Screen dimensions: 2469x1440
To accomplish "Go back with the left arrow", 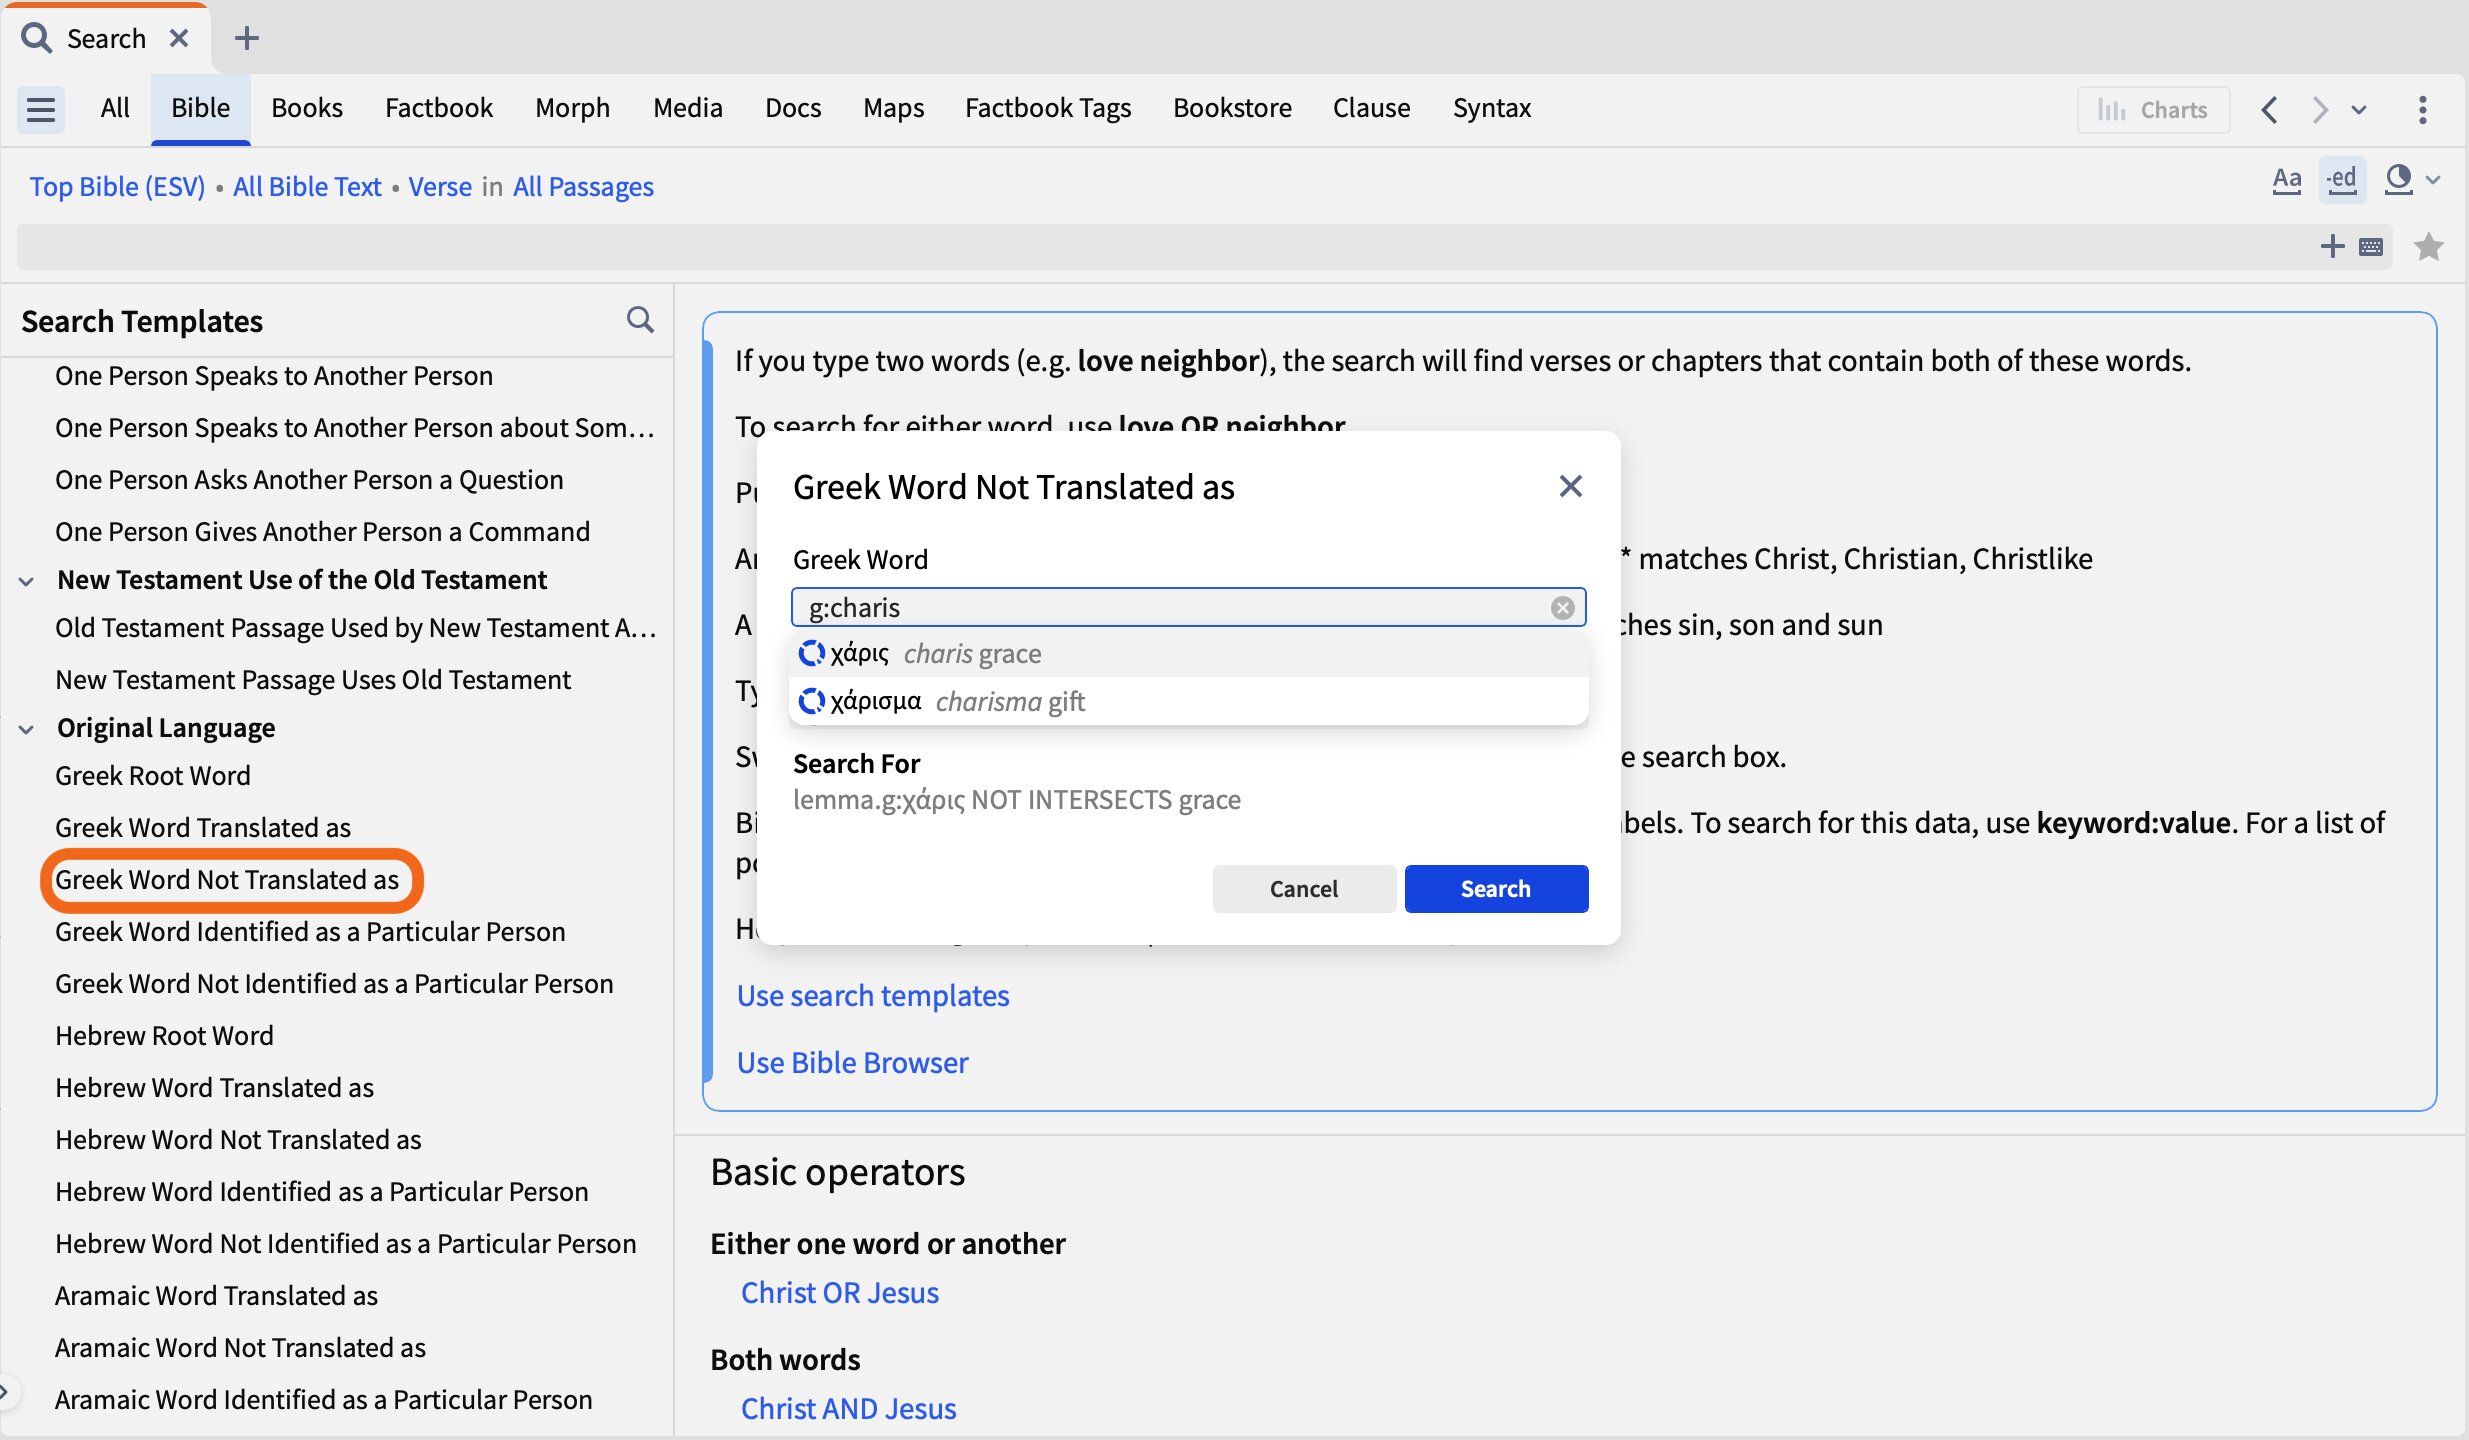I will click(x=2269, y=109).
